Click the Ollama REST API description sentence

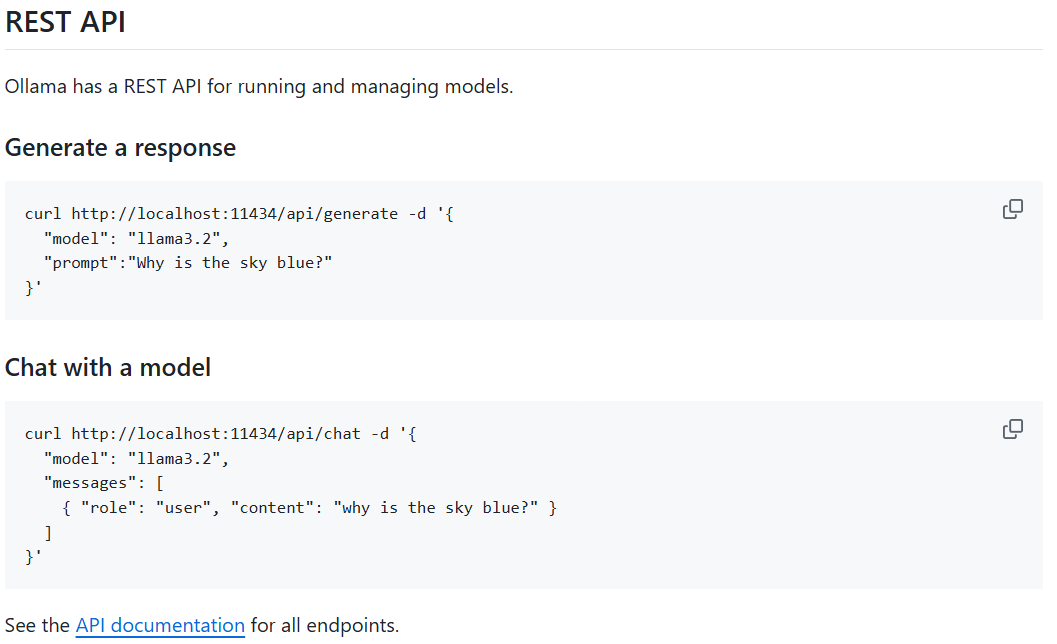pyautogui.click(x=258, y=86)
